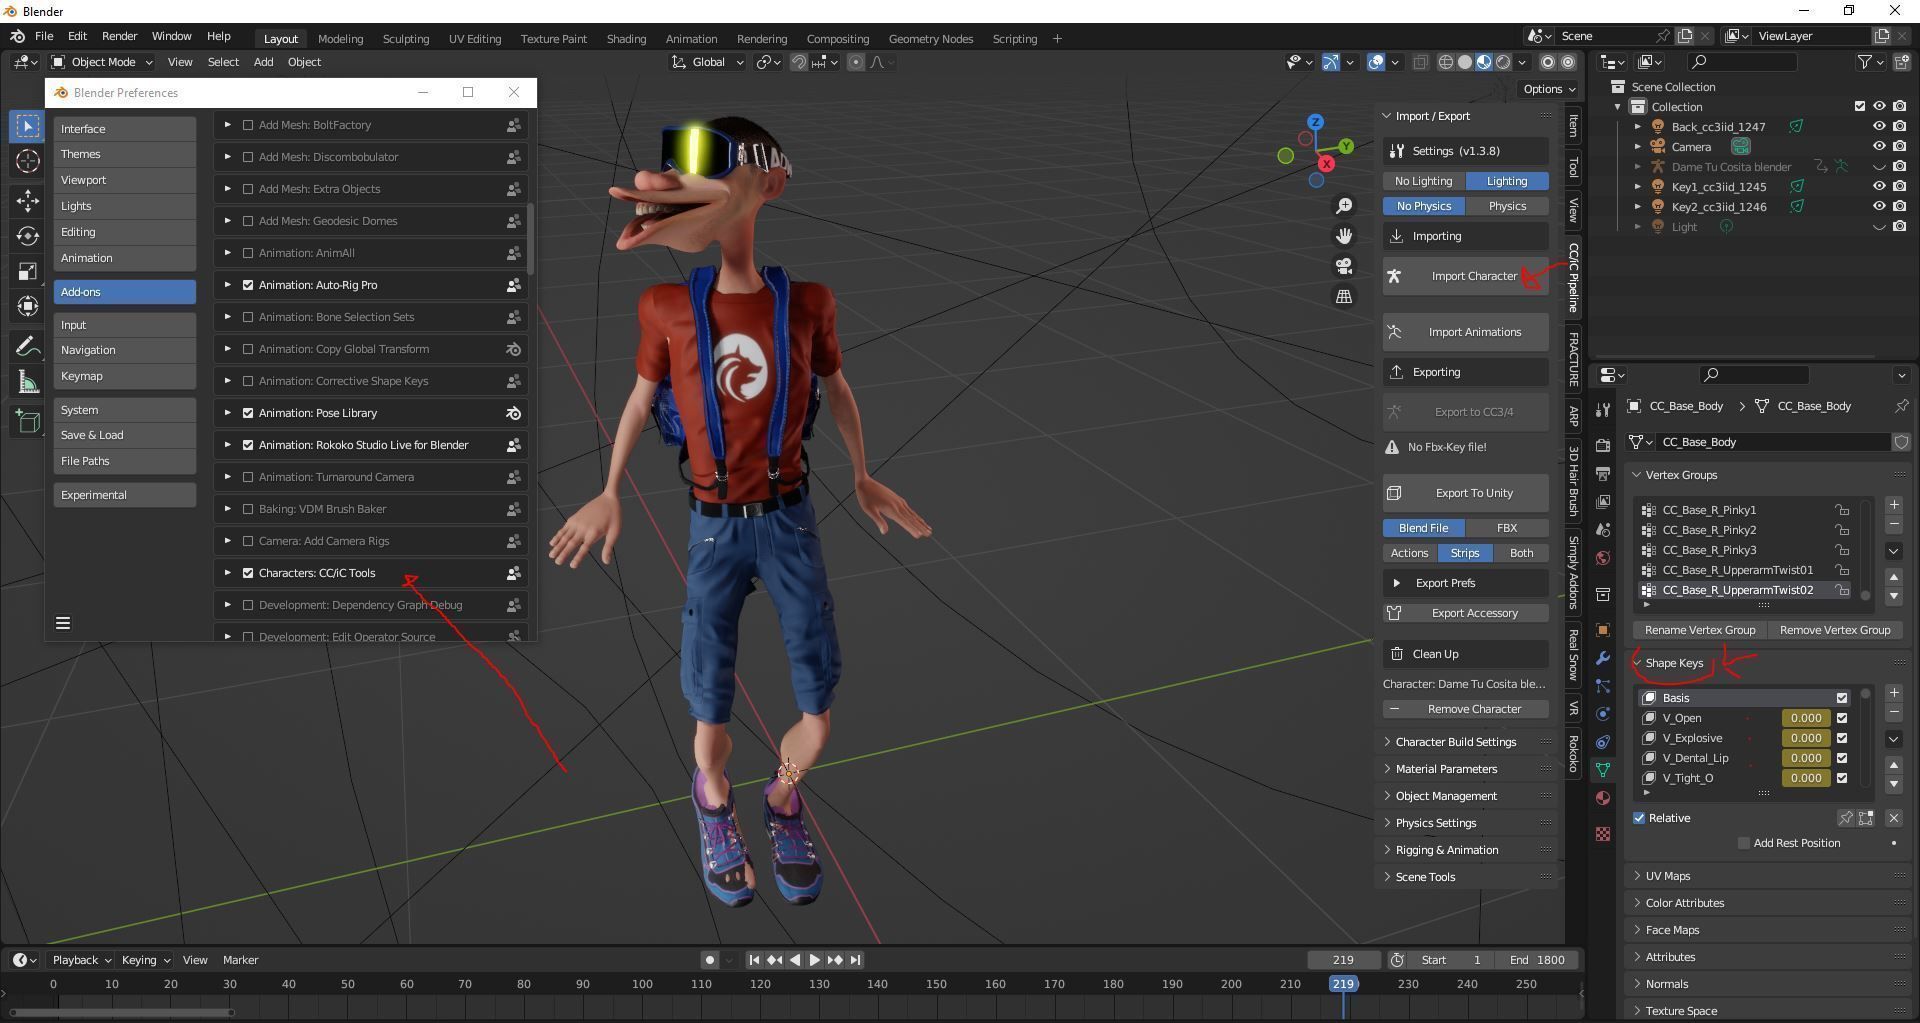The height and width of the screenshot is (1023, 1920).
Task: Play the animation forward
Action: coord(815,960)
